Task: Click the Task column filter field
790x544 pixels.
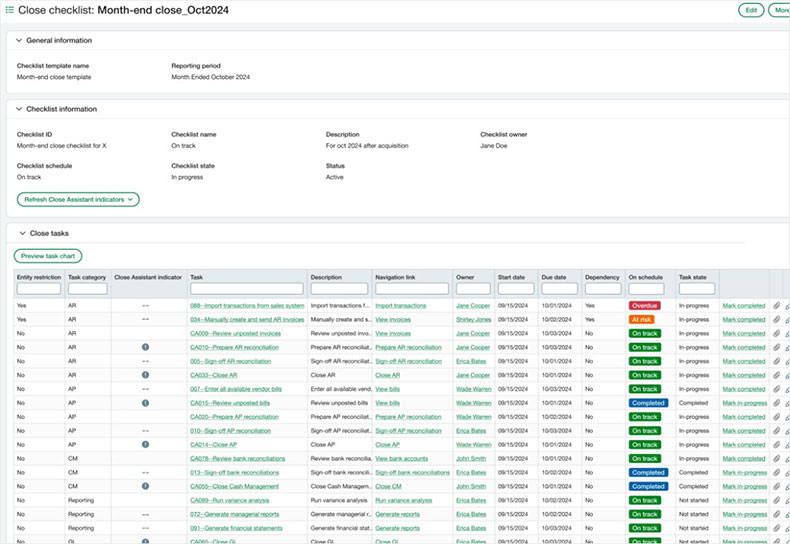Action: point(247,289)
